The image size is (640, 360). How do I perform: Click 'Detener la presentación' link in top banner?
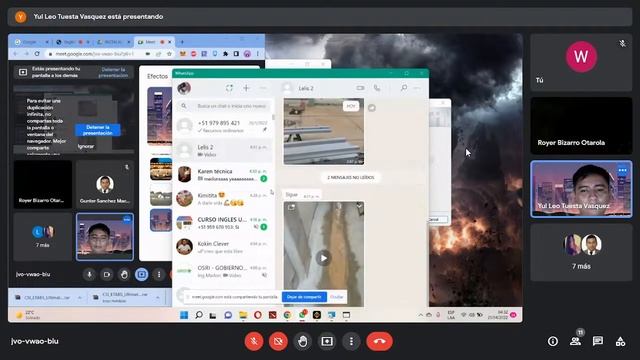(113, 72)
